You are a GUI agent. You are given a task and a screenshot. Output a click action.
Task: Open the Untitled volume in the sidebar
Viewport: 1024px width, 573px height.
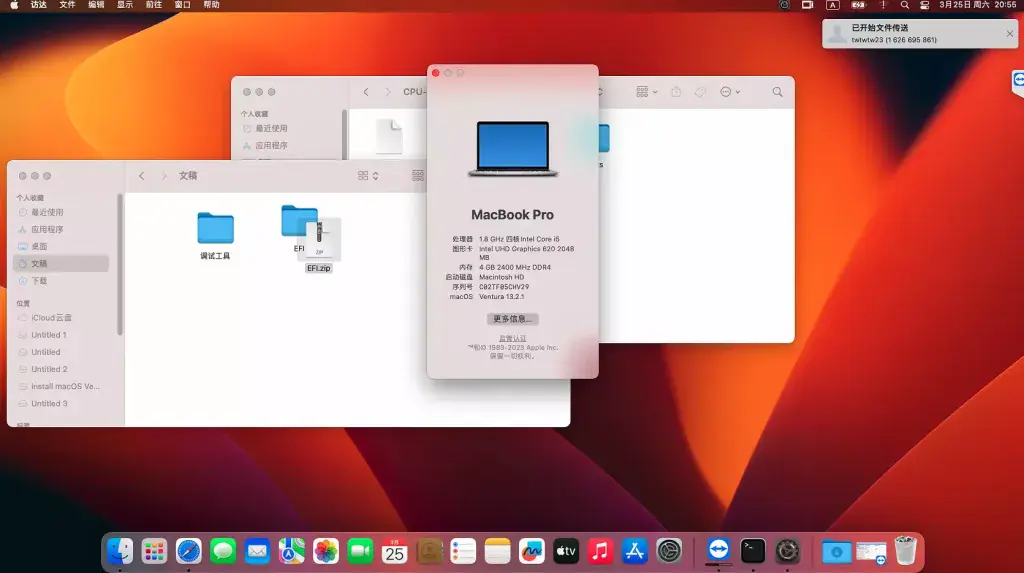tap(46, 352)
